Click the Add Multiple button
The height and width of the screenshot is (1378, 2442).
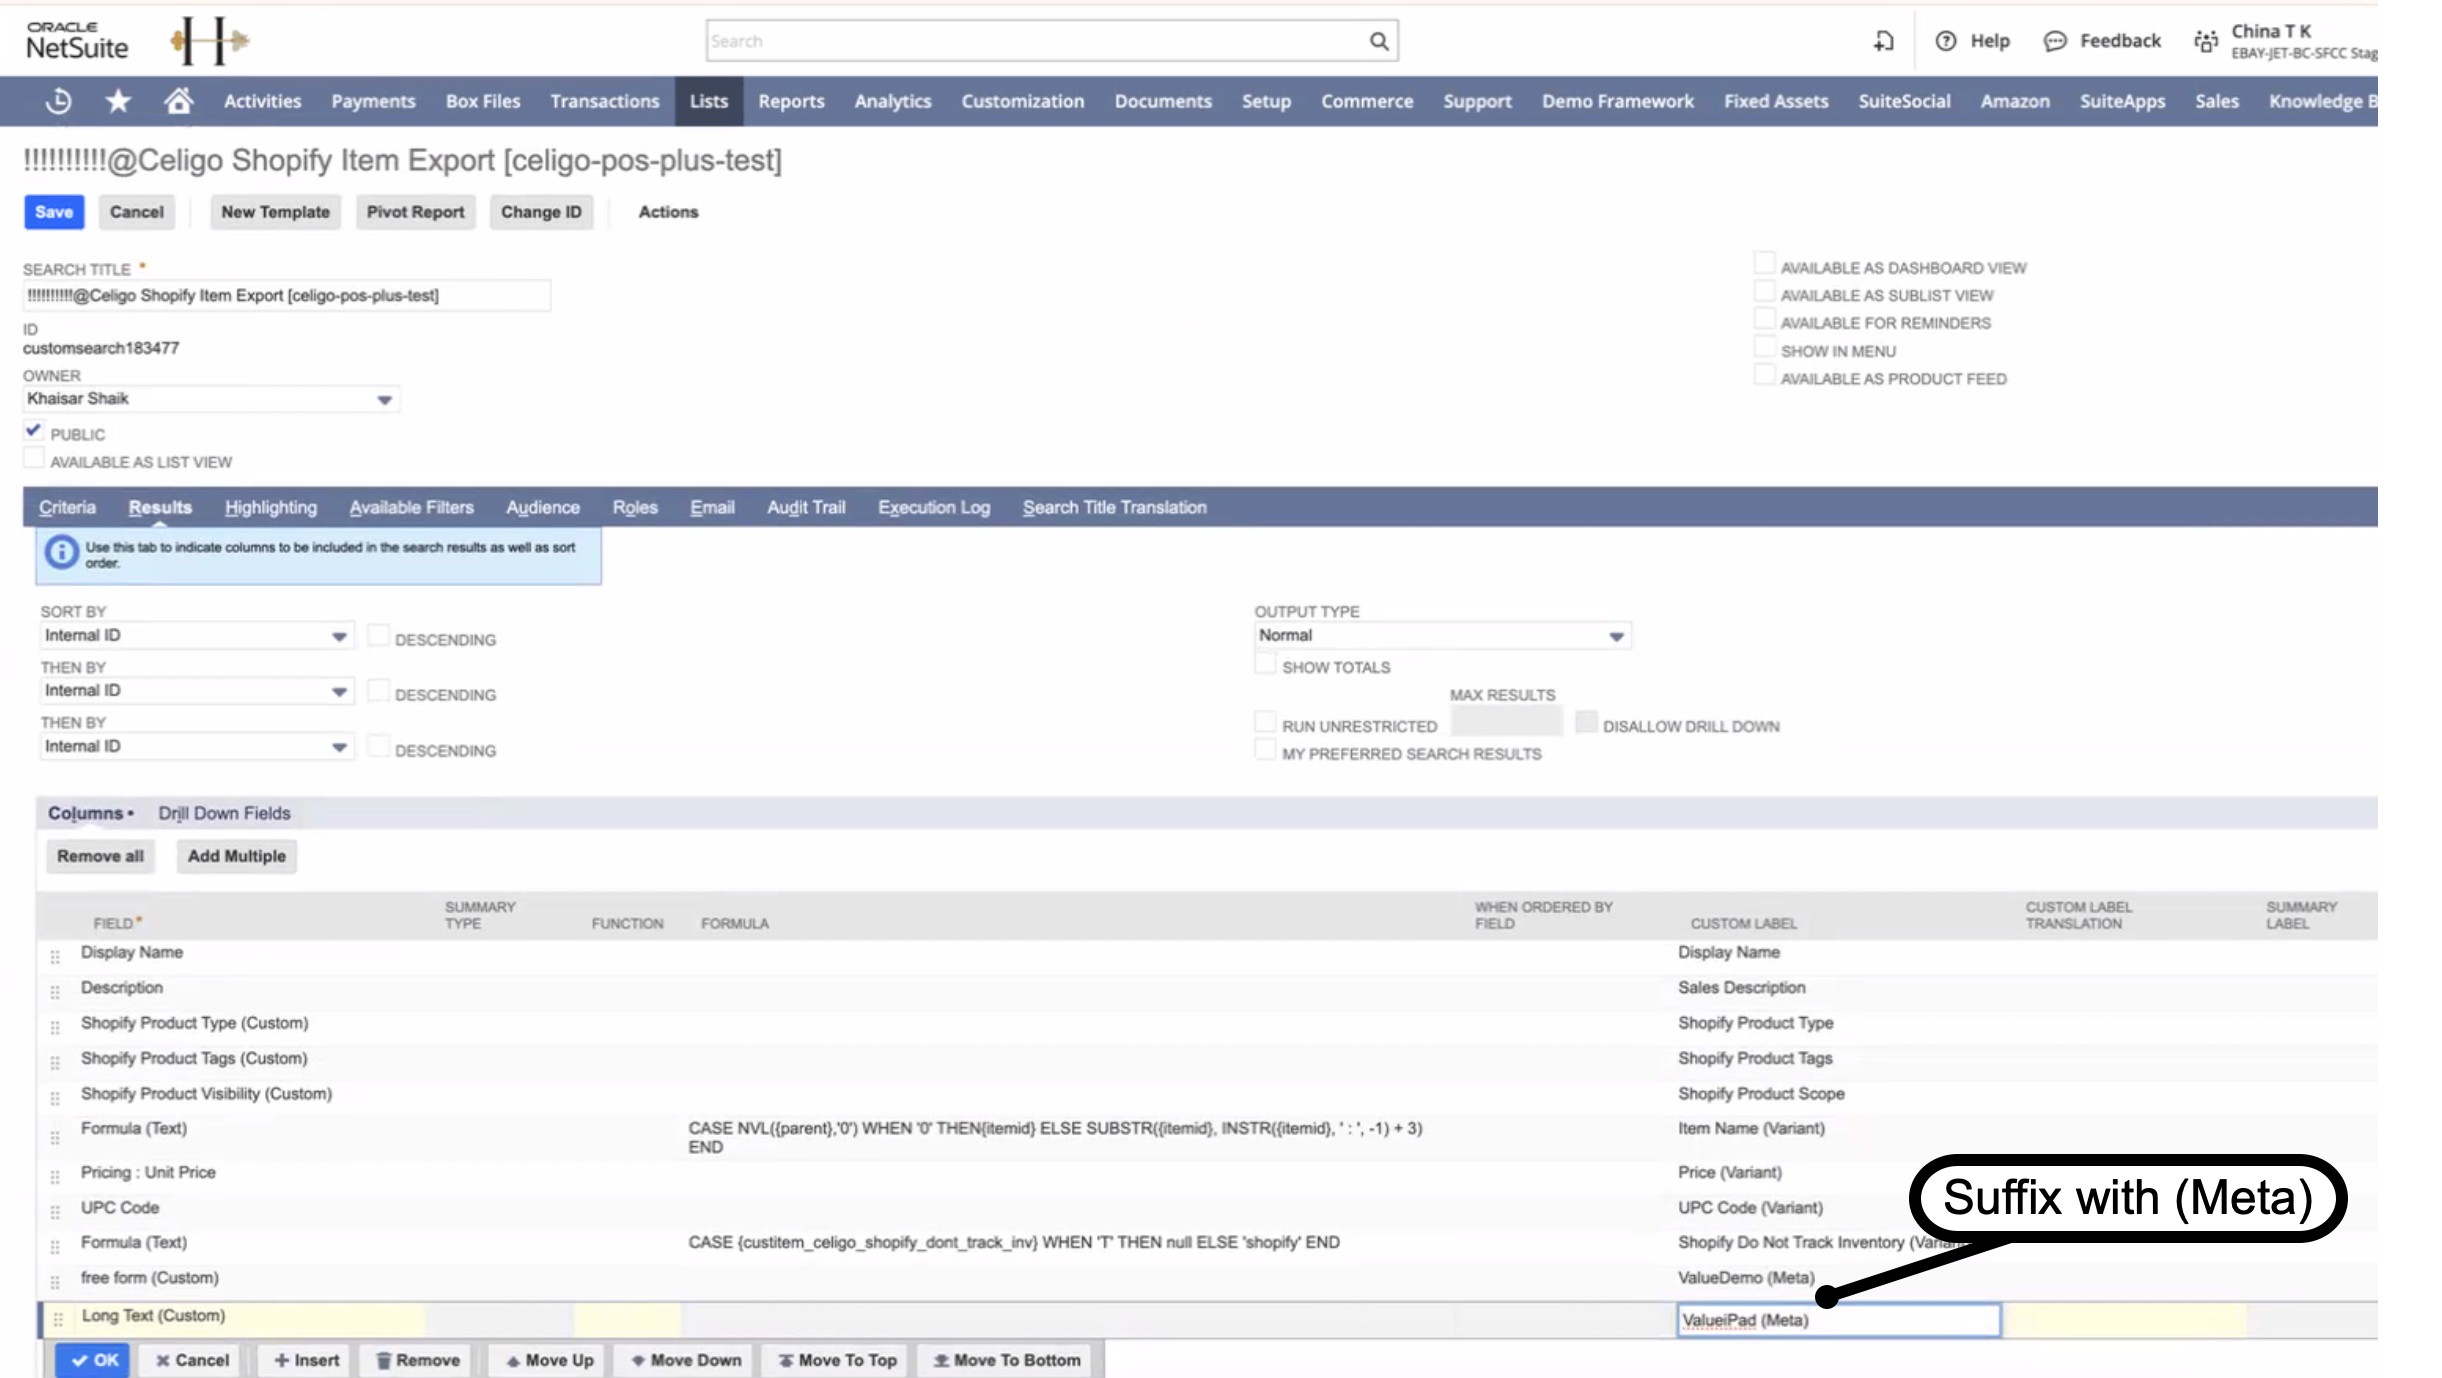tap(236, 856)
